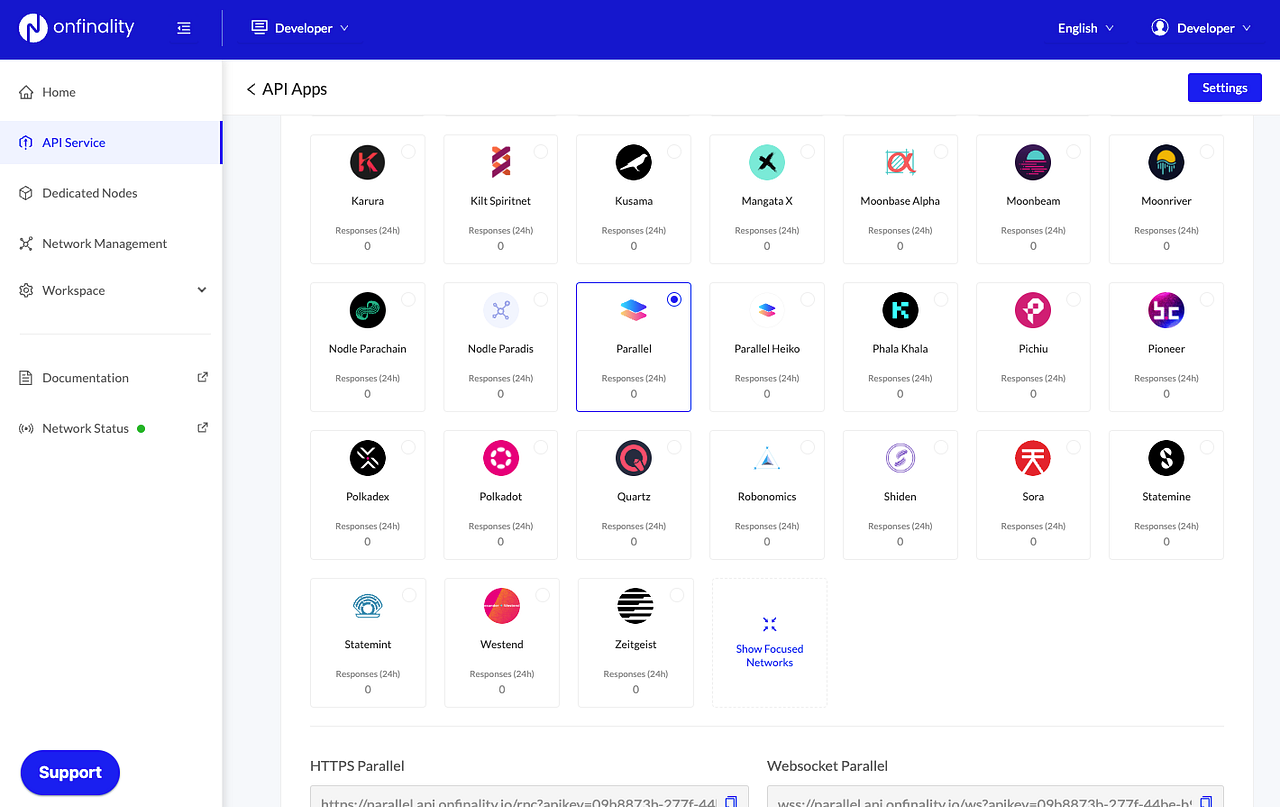Copy the HTTPS Parallel endpoint URL

coord(731,801)
